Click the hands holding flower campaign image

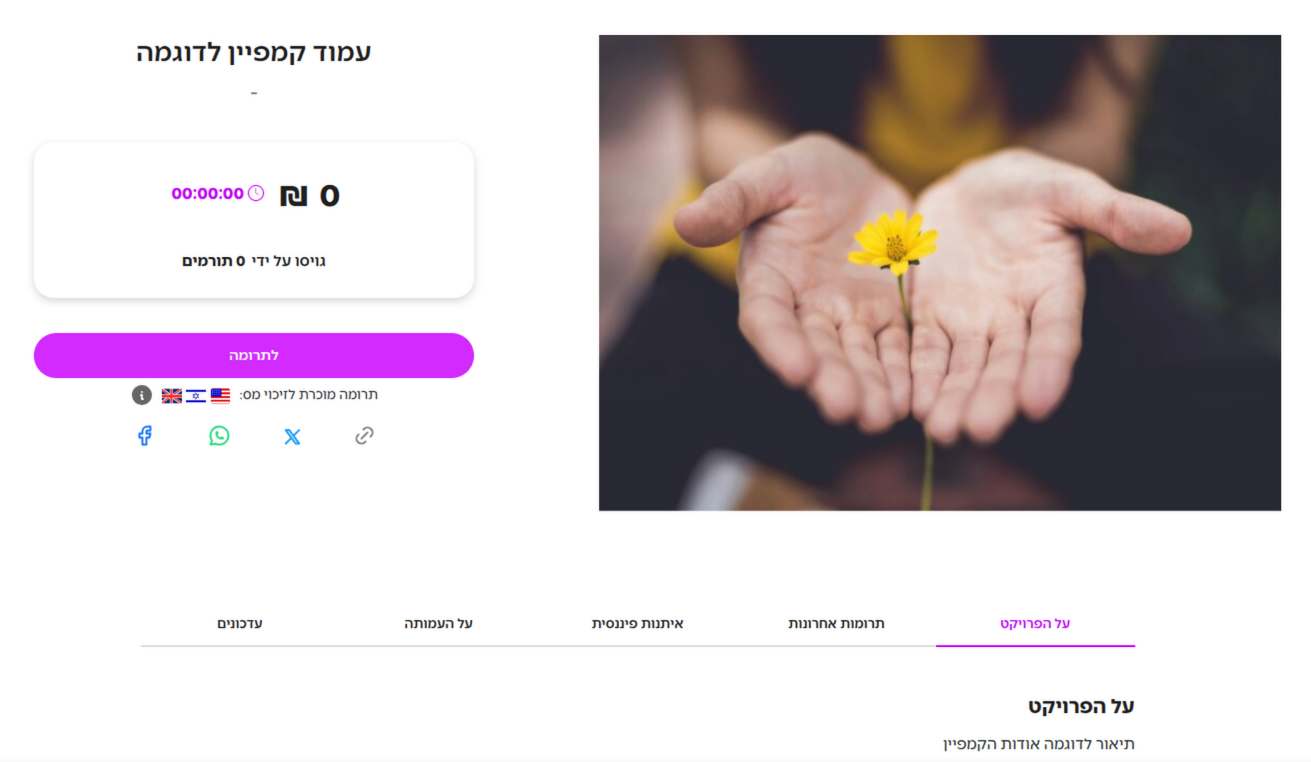pyautogui.click(x=940, y=273)
